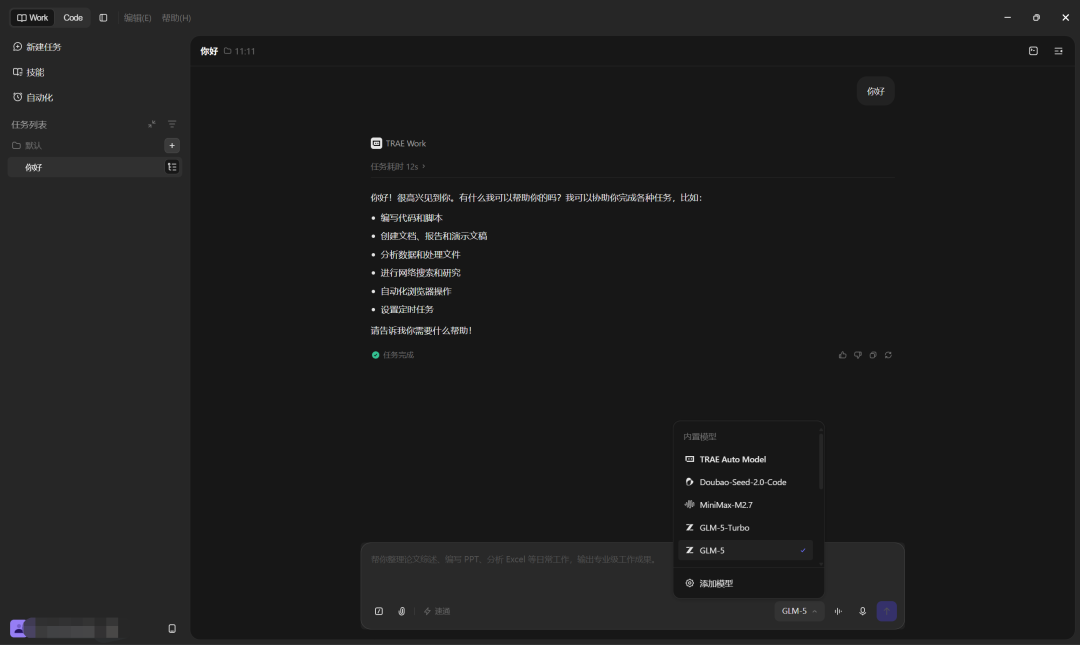The width and height of the screenshot is (1080, 645).
Task: Open the voice waveform icon
Action: [838, 611]
